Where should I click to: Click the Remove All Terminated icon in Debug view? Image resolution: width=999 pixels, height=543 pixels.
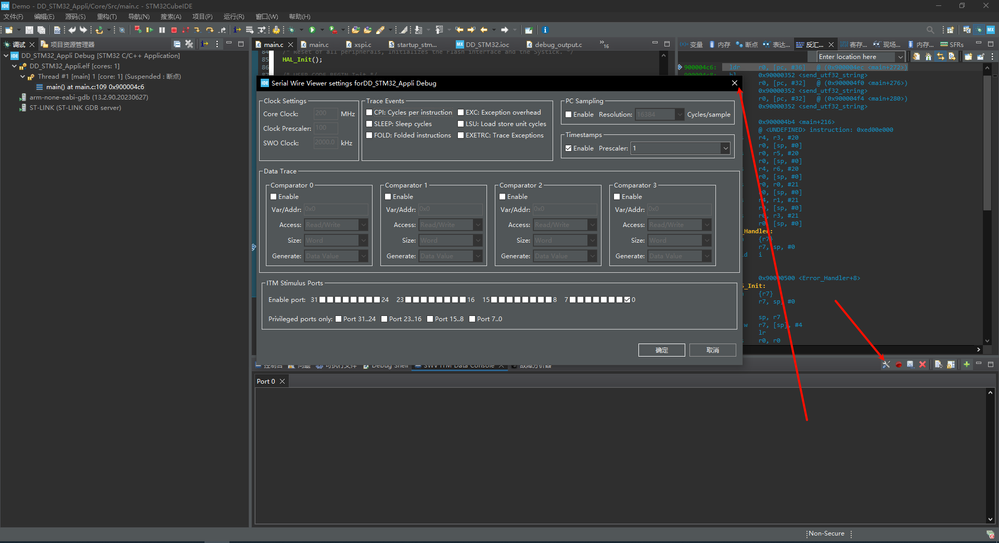189,44
